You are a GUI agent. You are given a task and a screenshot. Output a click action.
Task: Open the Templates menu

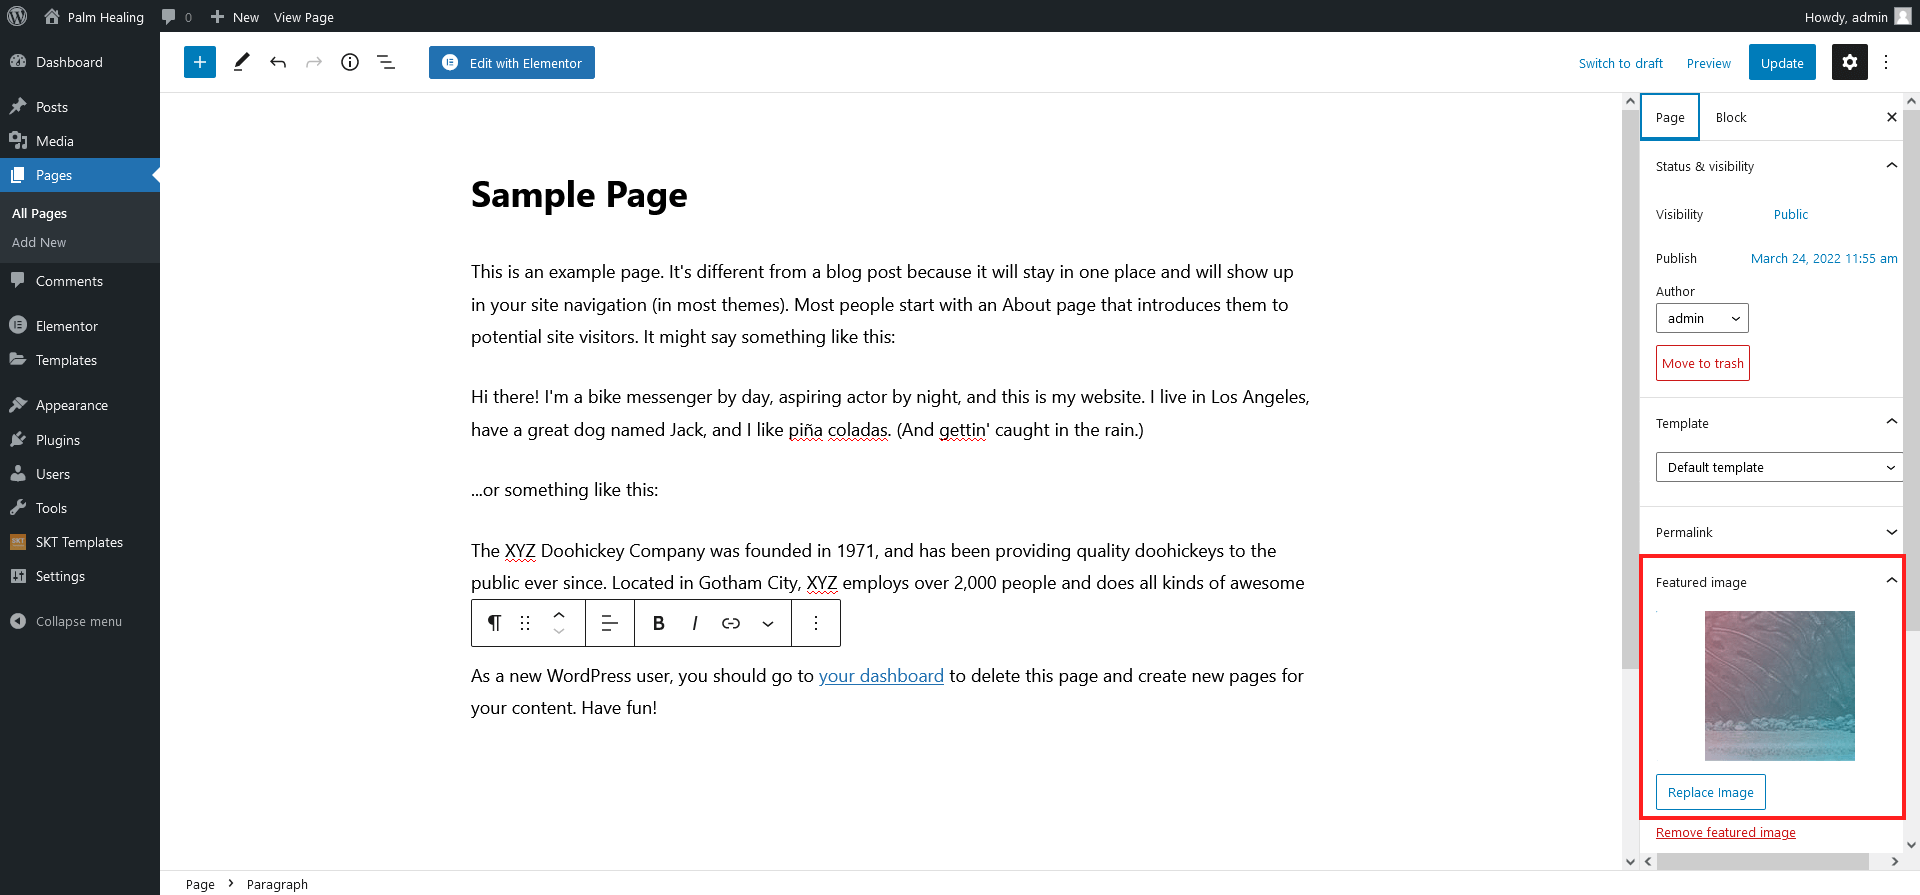(80, 360)
